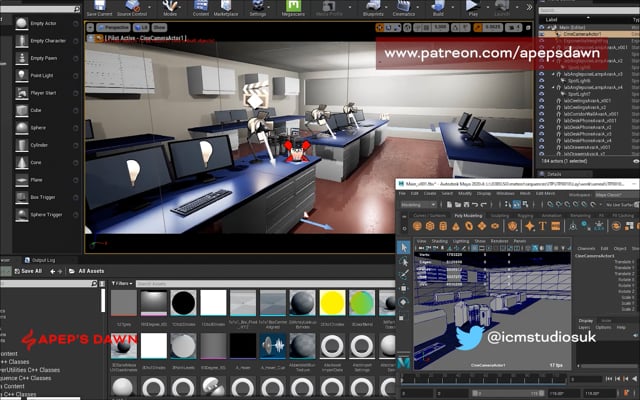Click the green Megascans icon
The width and height of the screenshot is (640, 400).
(x=293, y=7)
